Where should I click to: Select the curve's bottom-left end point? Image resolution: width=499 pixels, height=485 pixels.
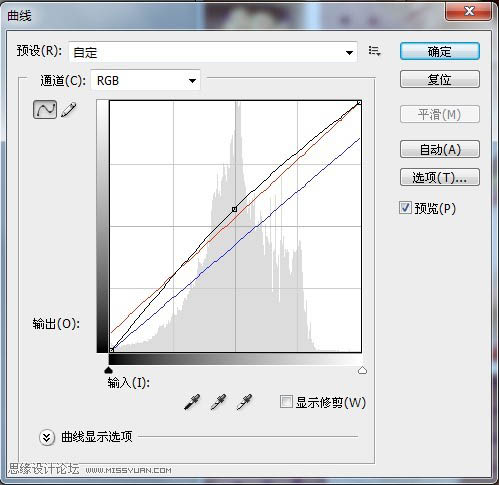point(112,350)
